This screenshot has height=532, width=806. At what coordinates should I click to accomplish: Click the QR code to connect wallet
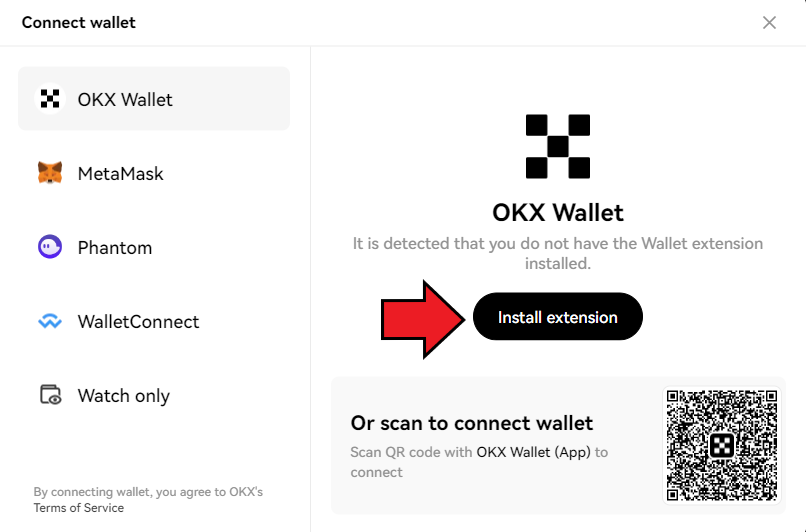click(722, 446)
